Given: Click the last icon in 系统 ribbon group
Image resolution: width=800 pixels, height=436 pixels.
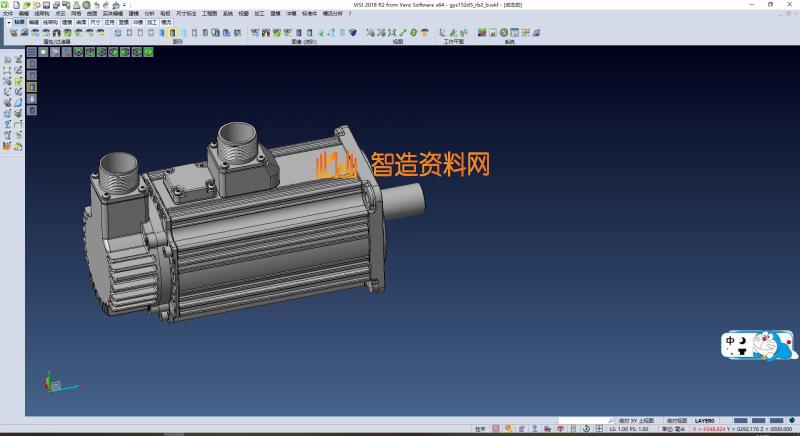Looking at the screenshot, I should (x=536, y=33).
